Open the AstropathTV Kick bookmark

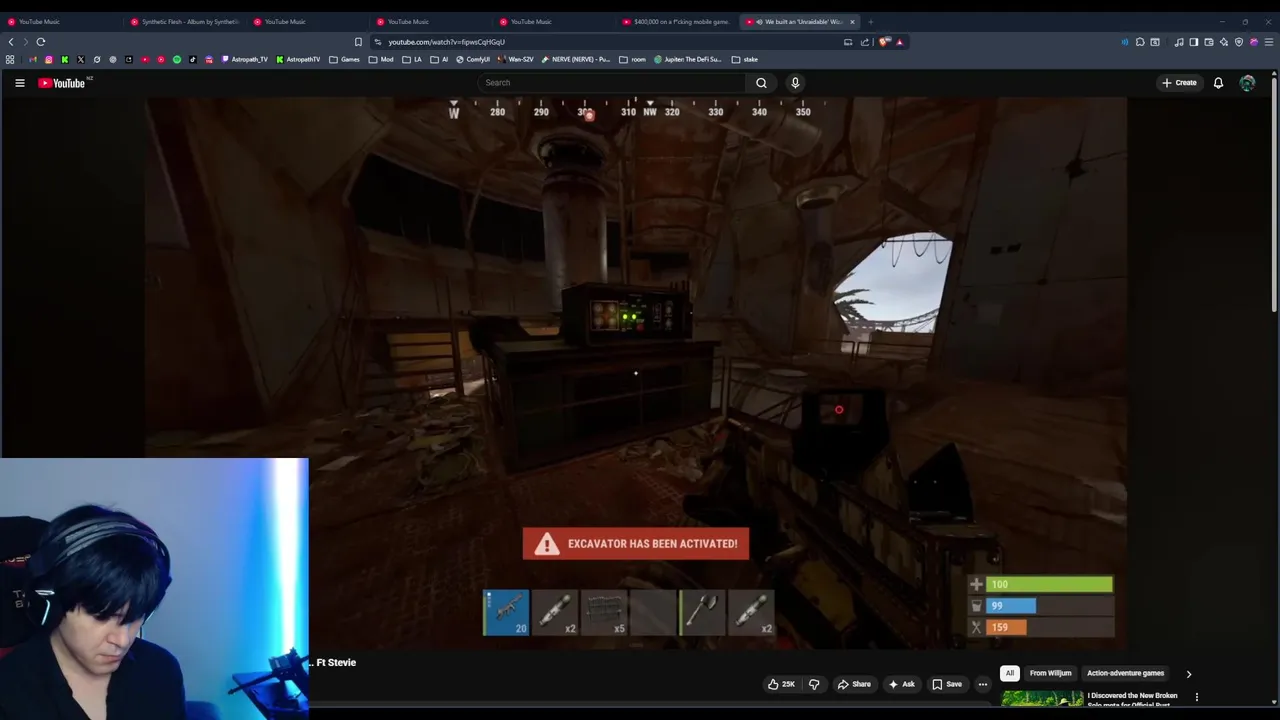[x=298, y=59]
